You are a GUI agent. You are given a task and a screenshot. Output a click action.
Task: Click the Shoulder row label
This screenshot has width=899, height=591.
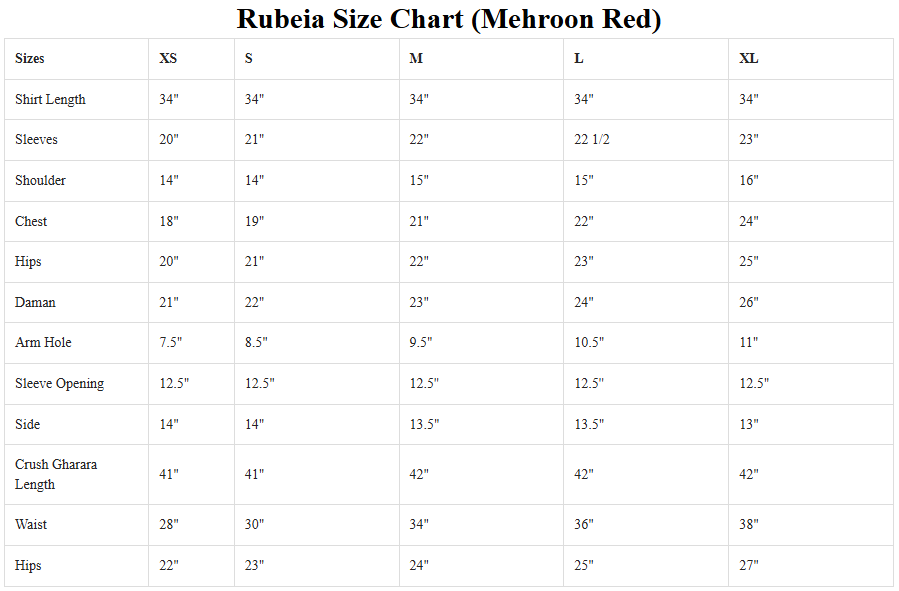[41, 181]
